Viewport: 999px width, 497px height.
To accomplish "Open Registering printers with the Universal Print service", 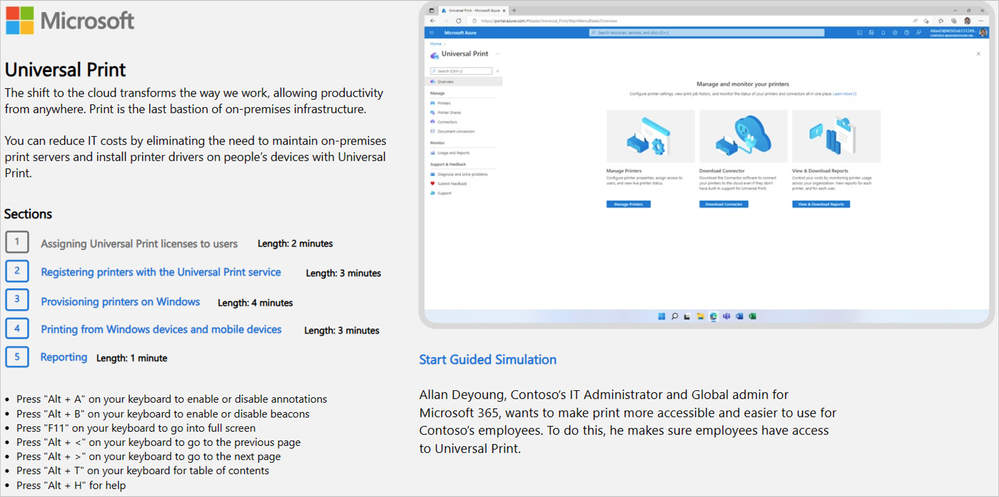I will (x=161, y=272).
